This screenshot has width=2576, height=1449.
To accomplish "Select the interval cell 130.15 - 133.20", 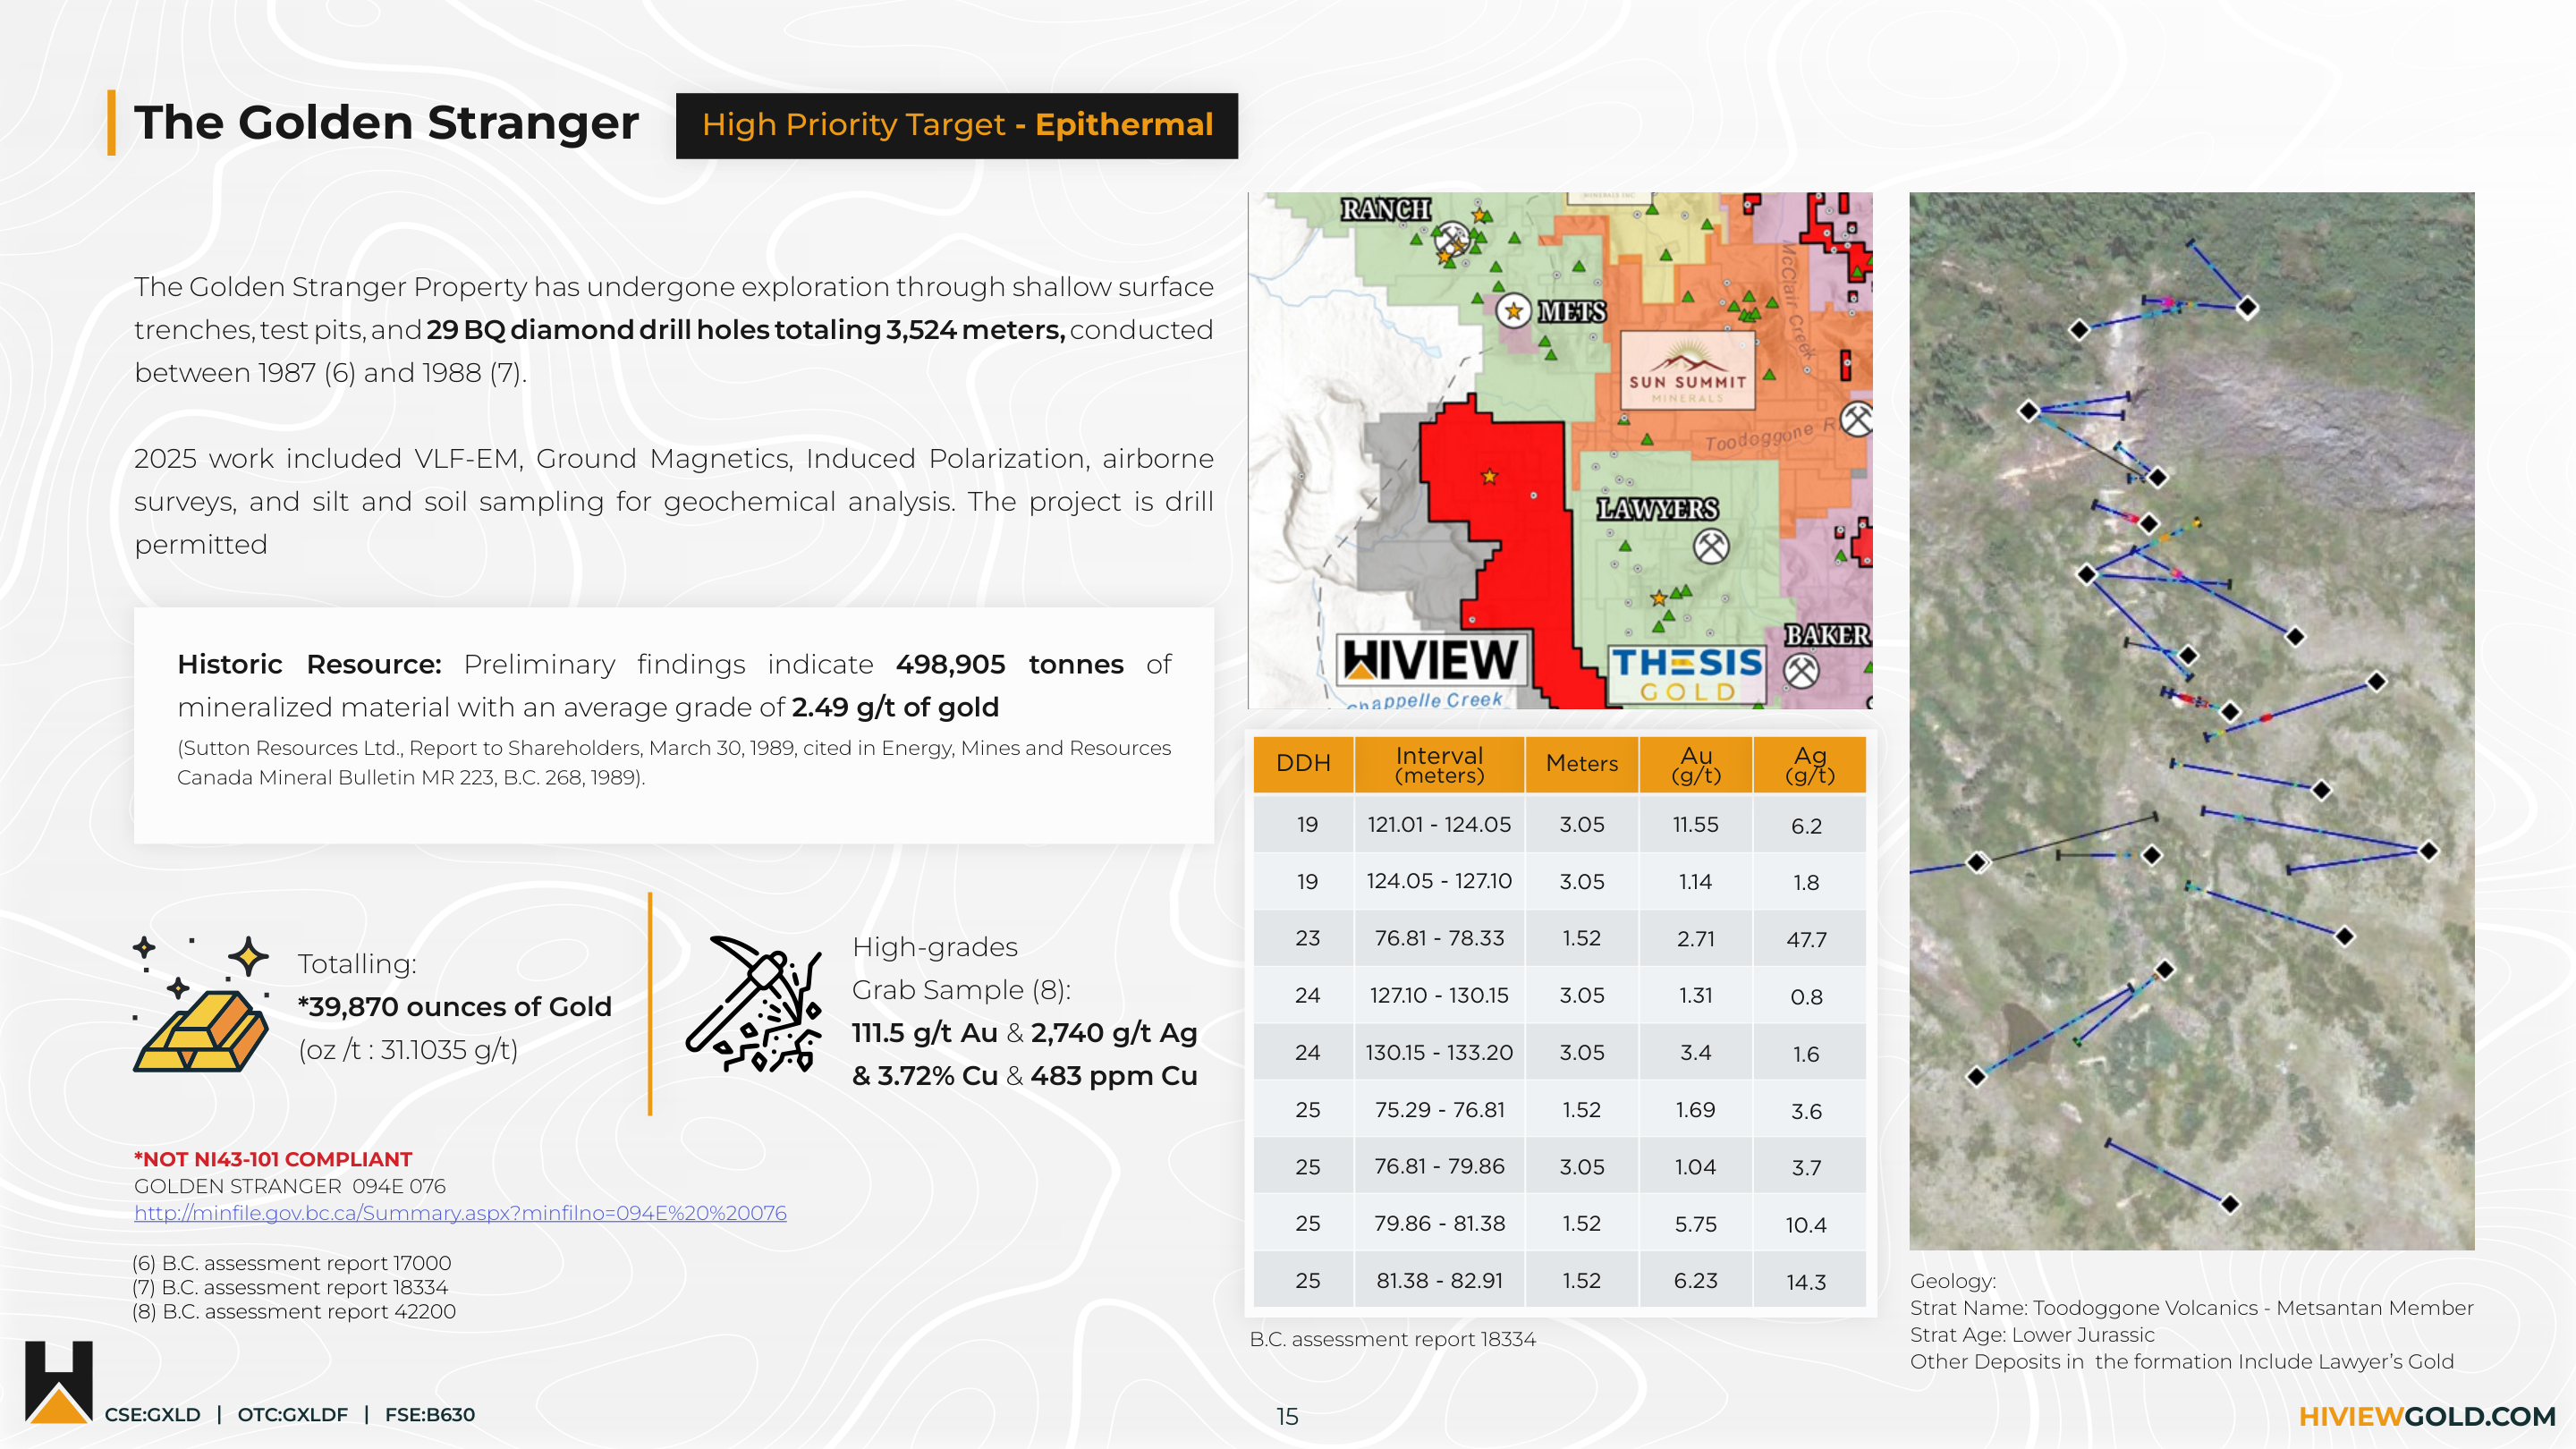I will click(1439, 1052).
